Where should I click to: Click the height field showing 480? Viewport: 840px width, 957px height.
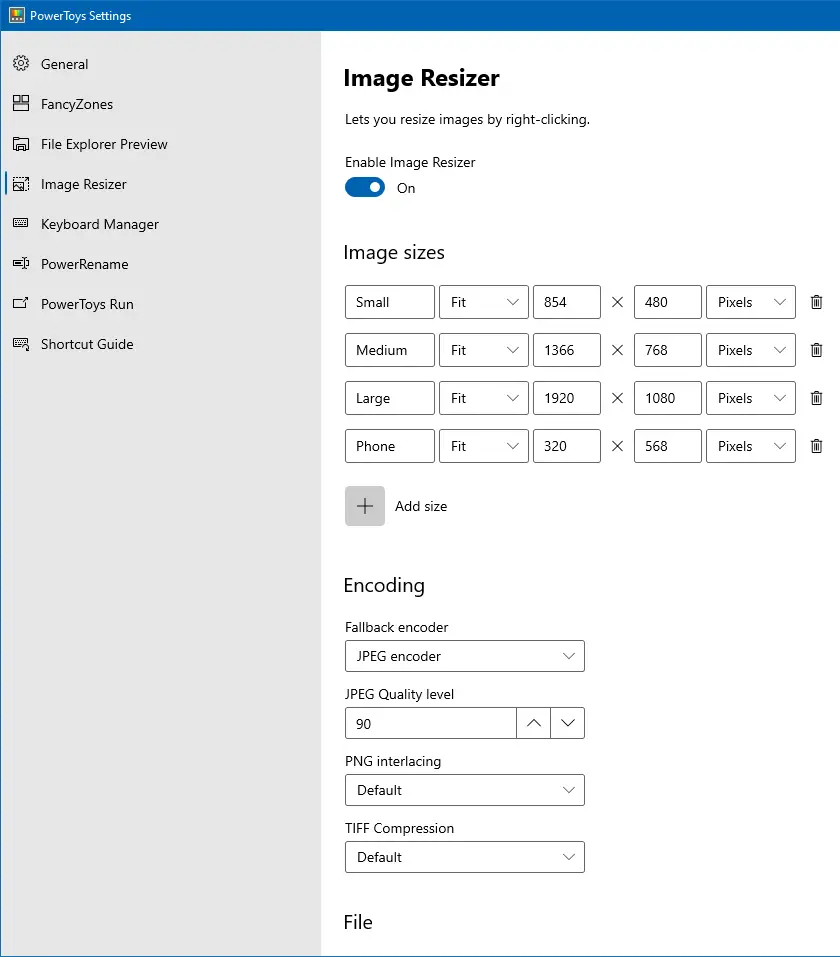click(x=668, y=302)
